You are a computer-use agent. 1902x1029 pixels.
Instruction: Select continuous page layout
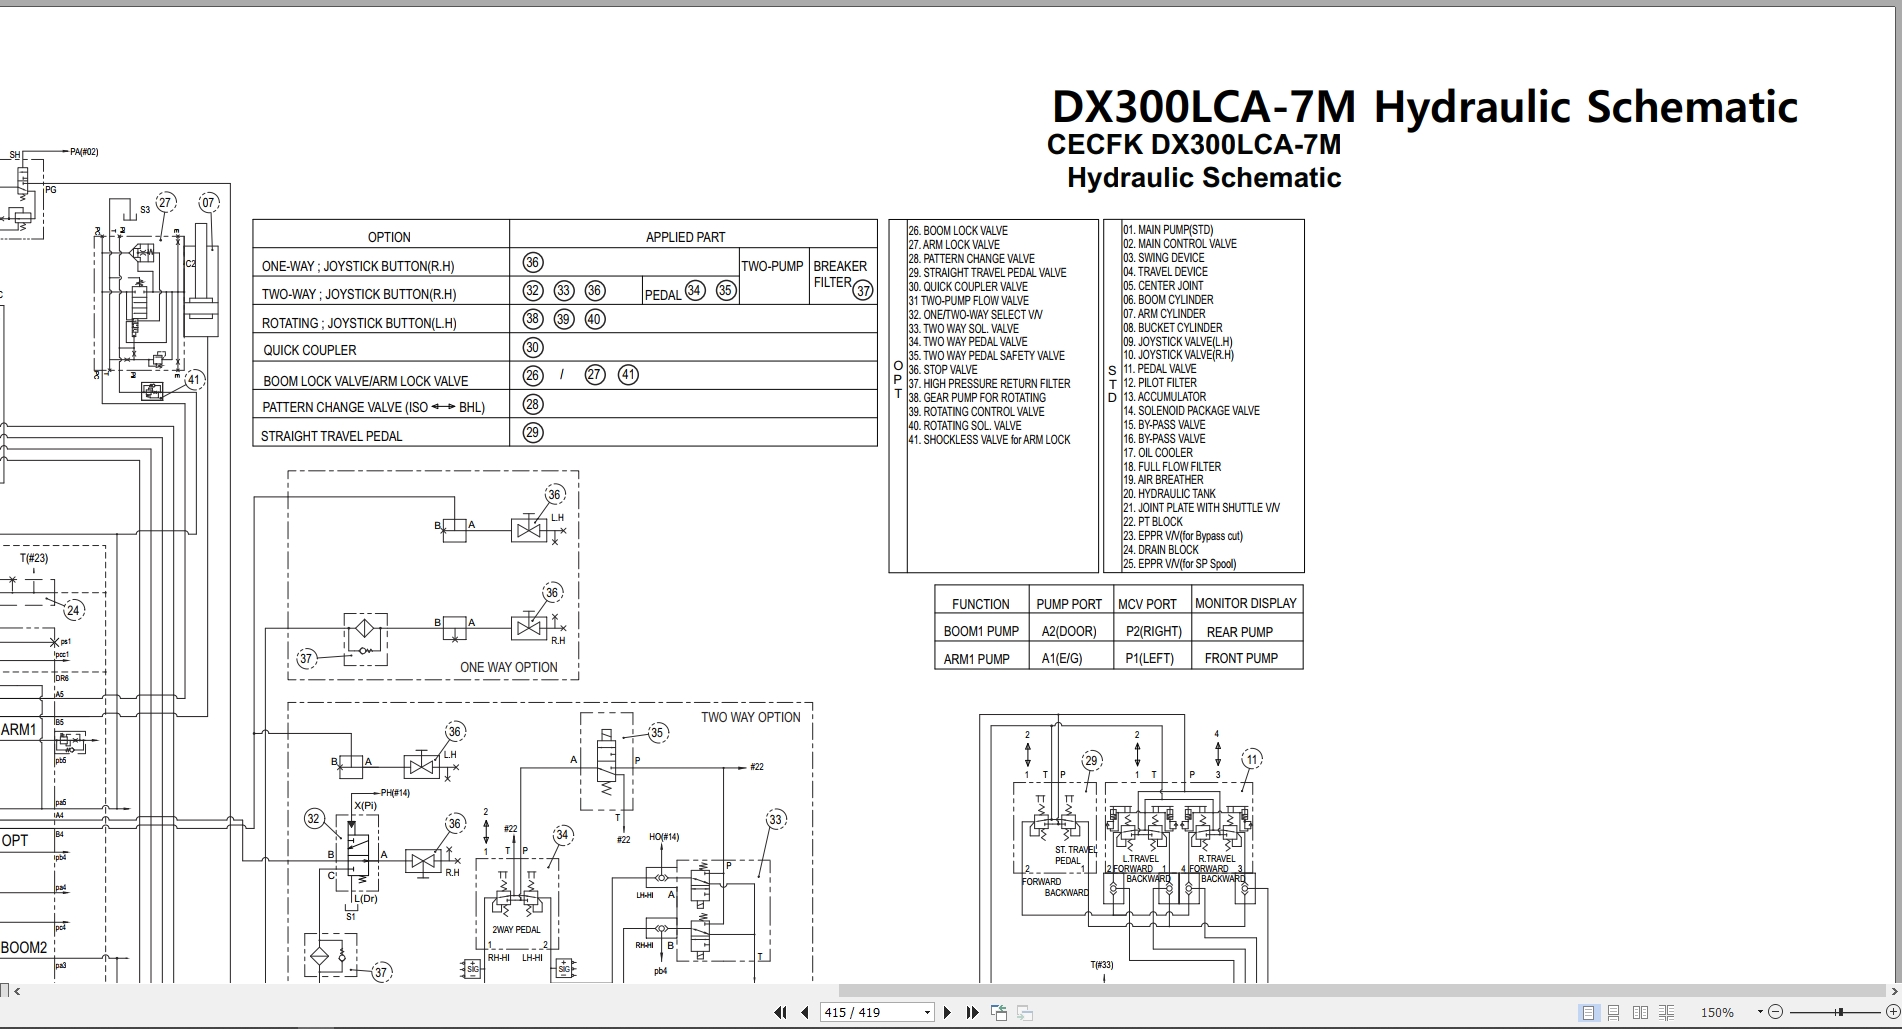1613,1012
